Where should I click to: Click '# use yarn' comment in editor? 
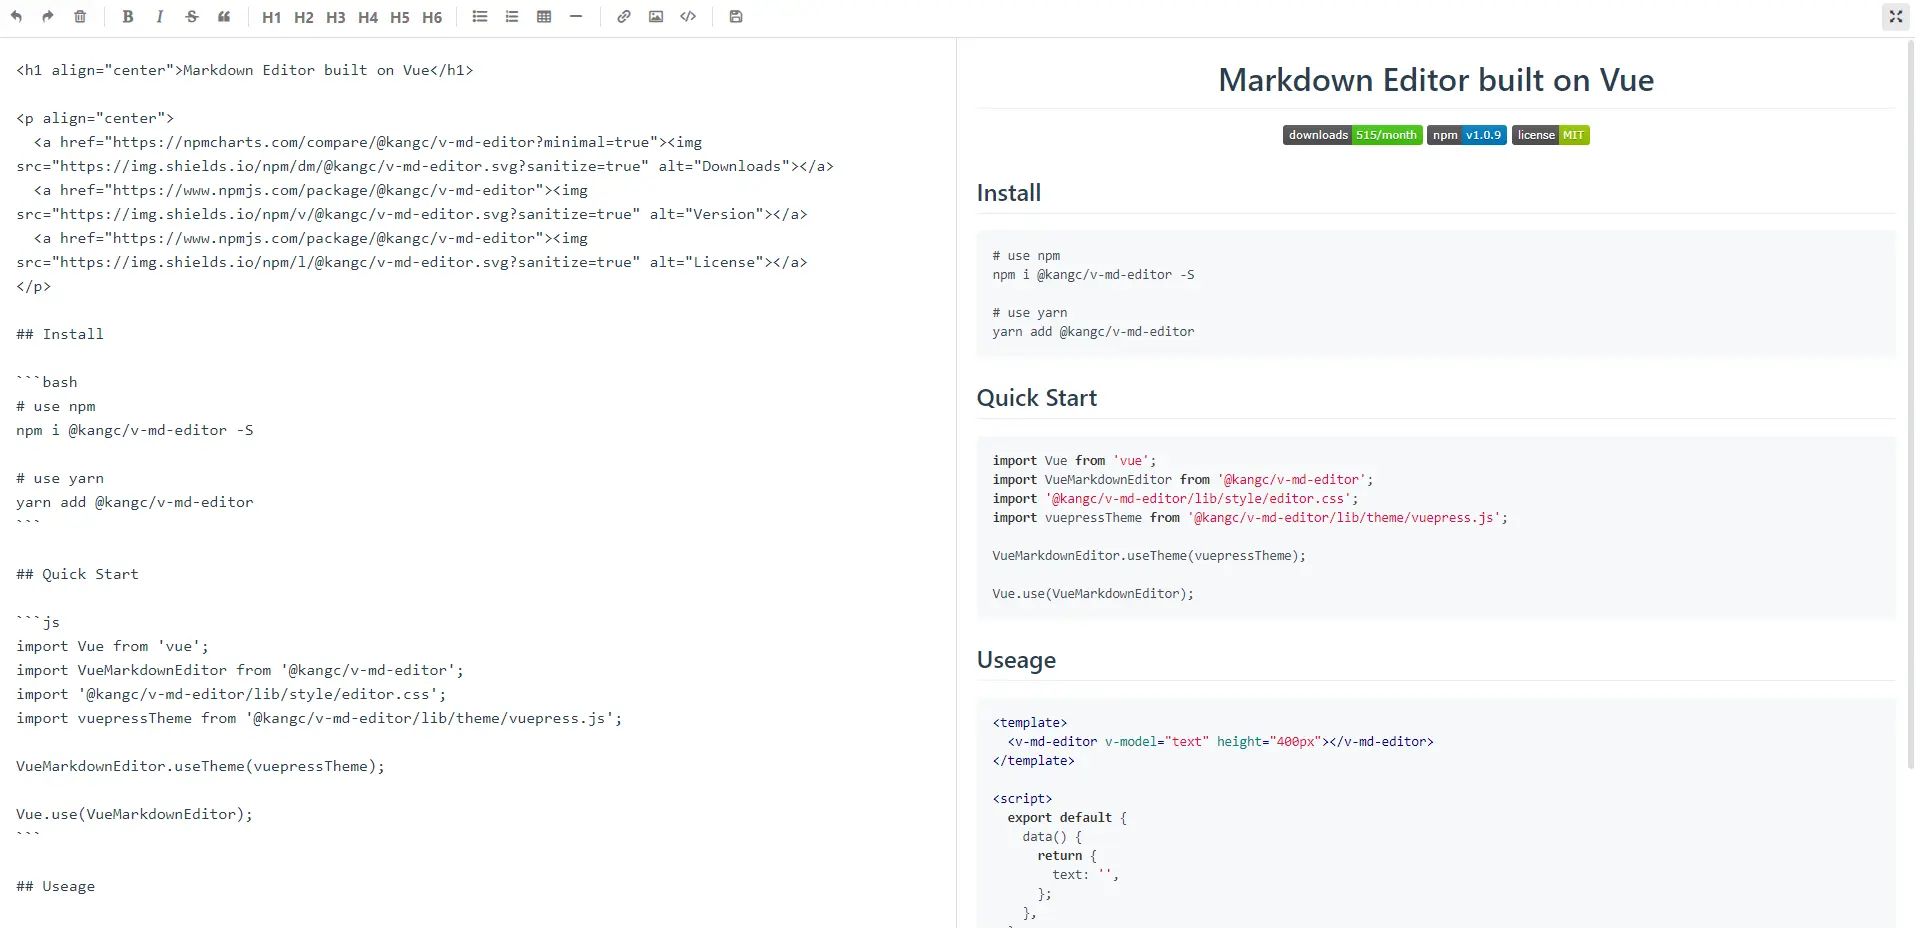[x=60, y=478]
